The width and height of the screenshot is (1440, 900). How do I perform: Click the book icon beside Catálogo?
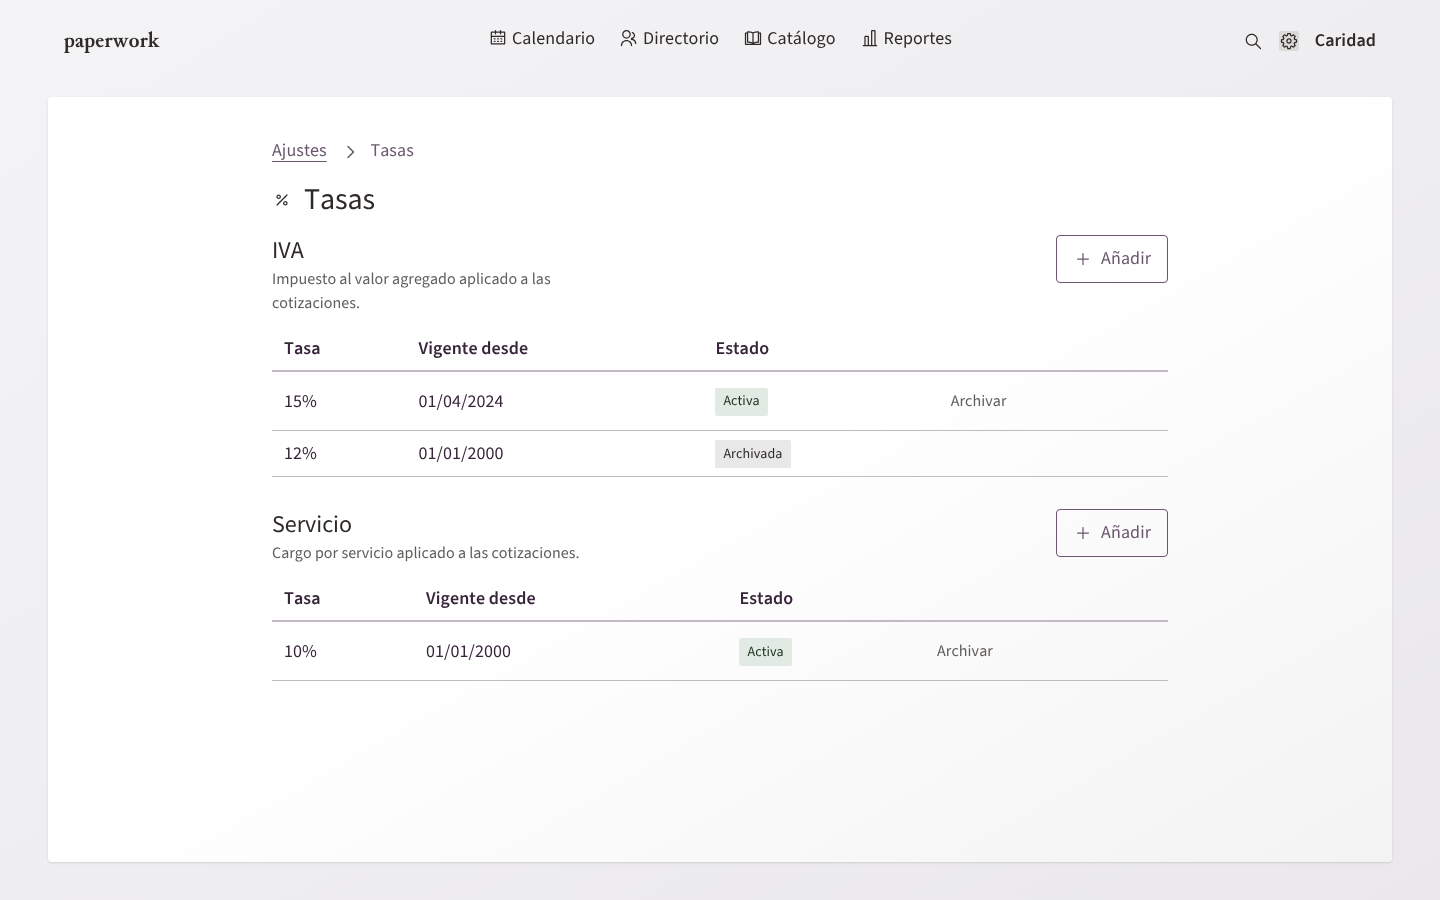tap(753, 38)
